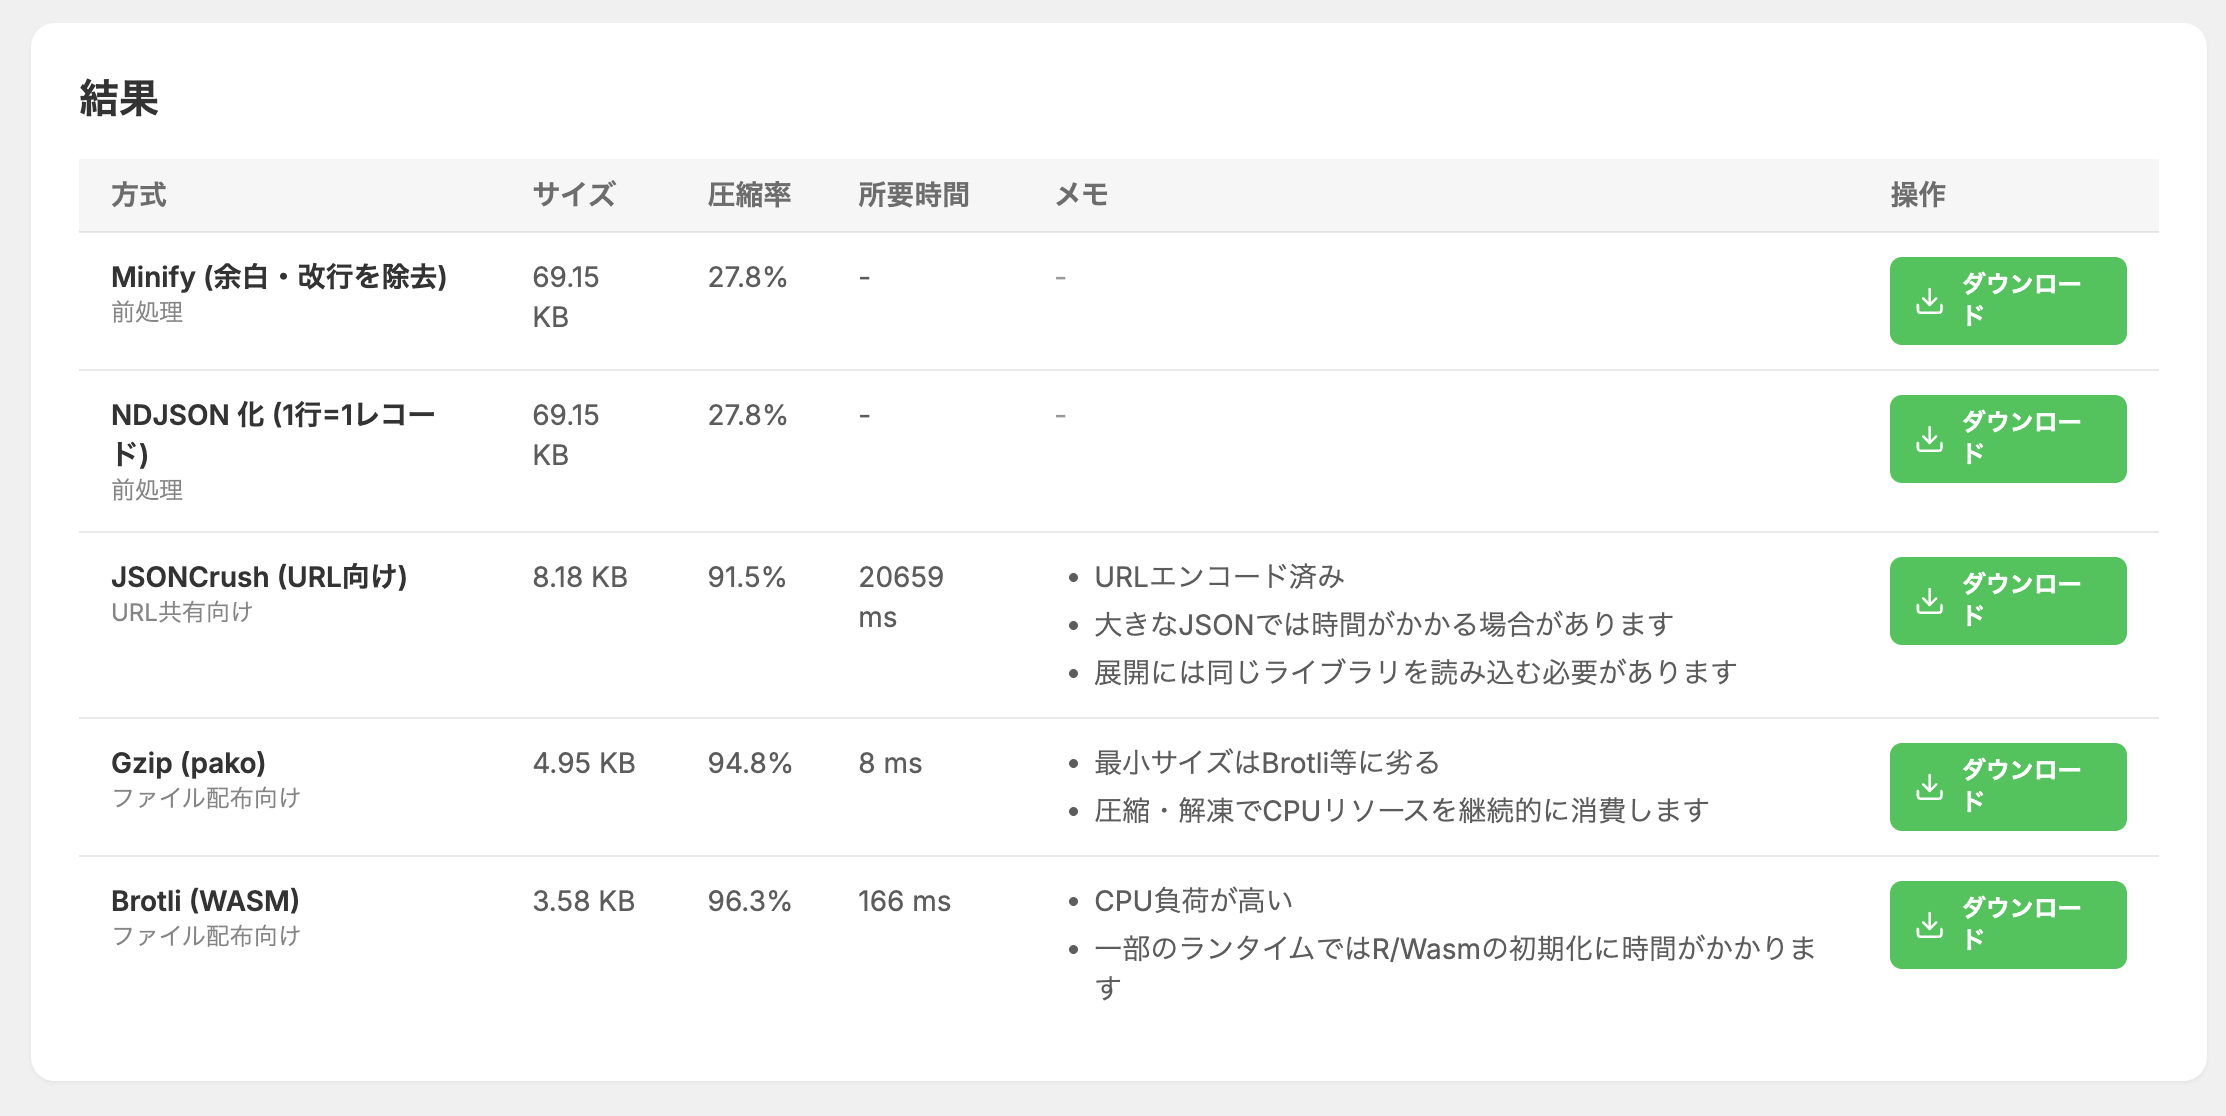The height and width of the screenshot is (1116, 2226).
Task: Select the Minify (余白・改行を除去) method name
Action: pyautogui.click(x=279, y=277)
